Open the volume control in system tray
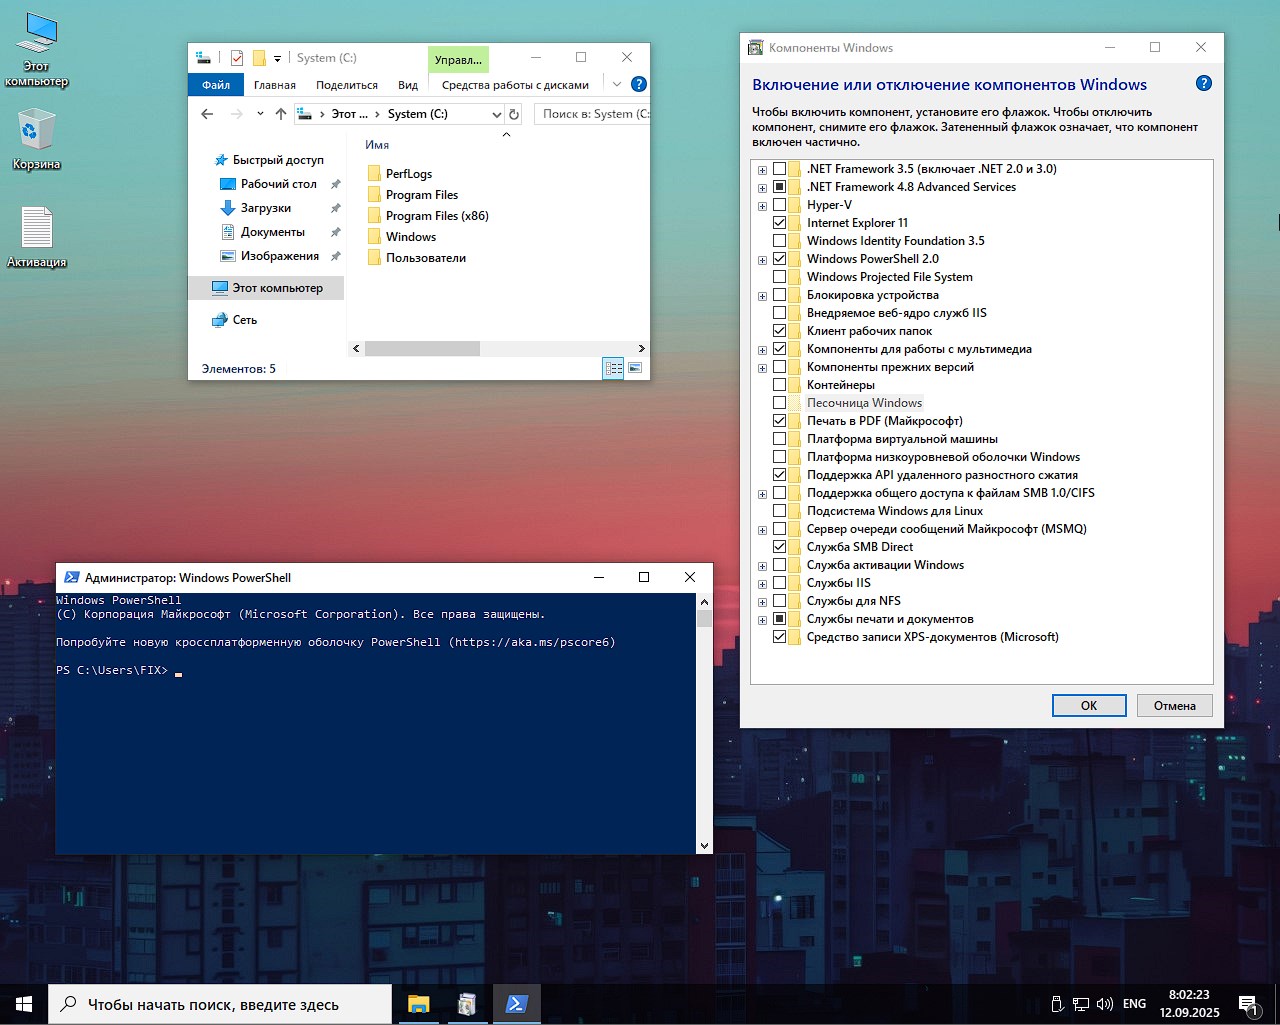Image resolution: width=1280 pixels, height=1025 pixels. 1105,1004
